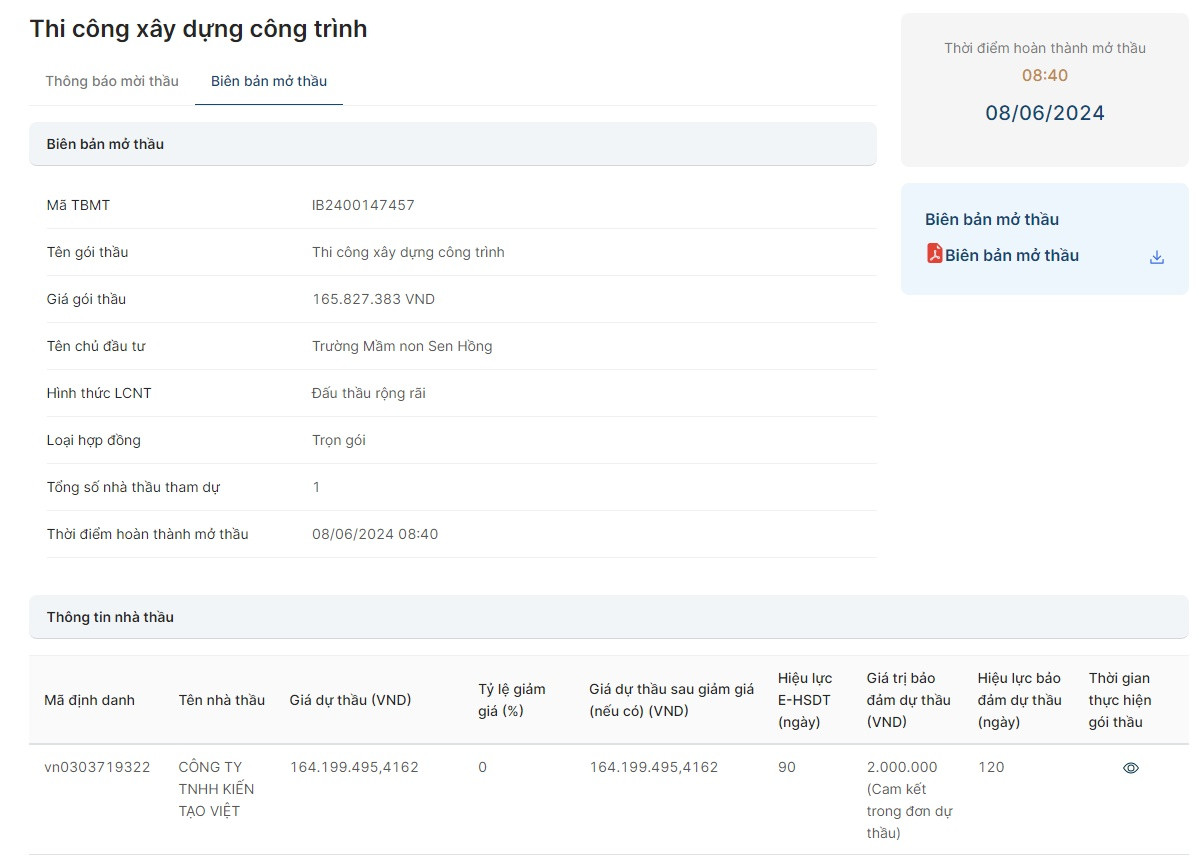Click the Mã TBMT value IB2400147457
1199x856 pixels.
(363, 205)
